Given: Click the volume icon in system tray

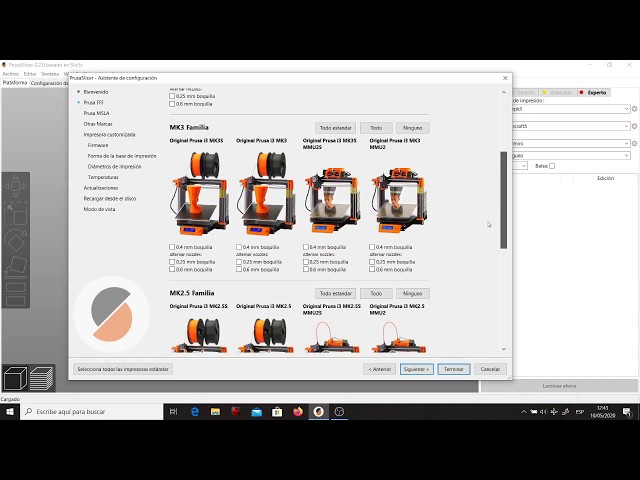Looking at the screenshot, I should click(543, 412).
